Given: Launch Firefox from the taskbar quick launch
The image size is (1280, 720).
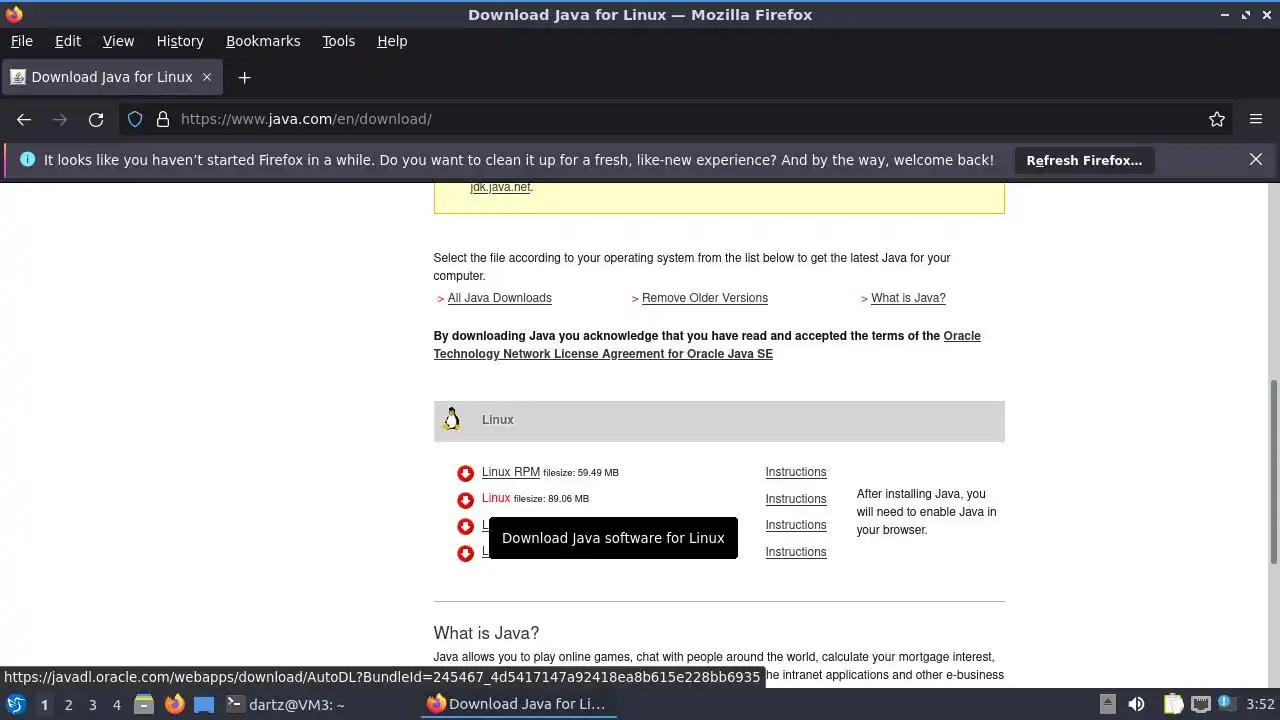Looking at the screenshot, I should click(174, 704).
